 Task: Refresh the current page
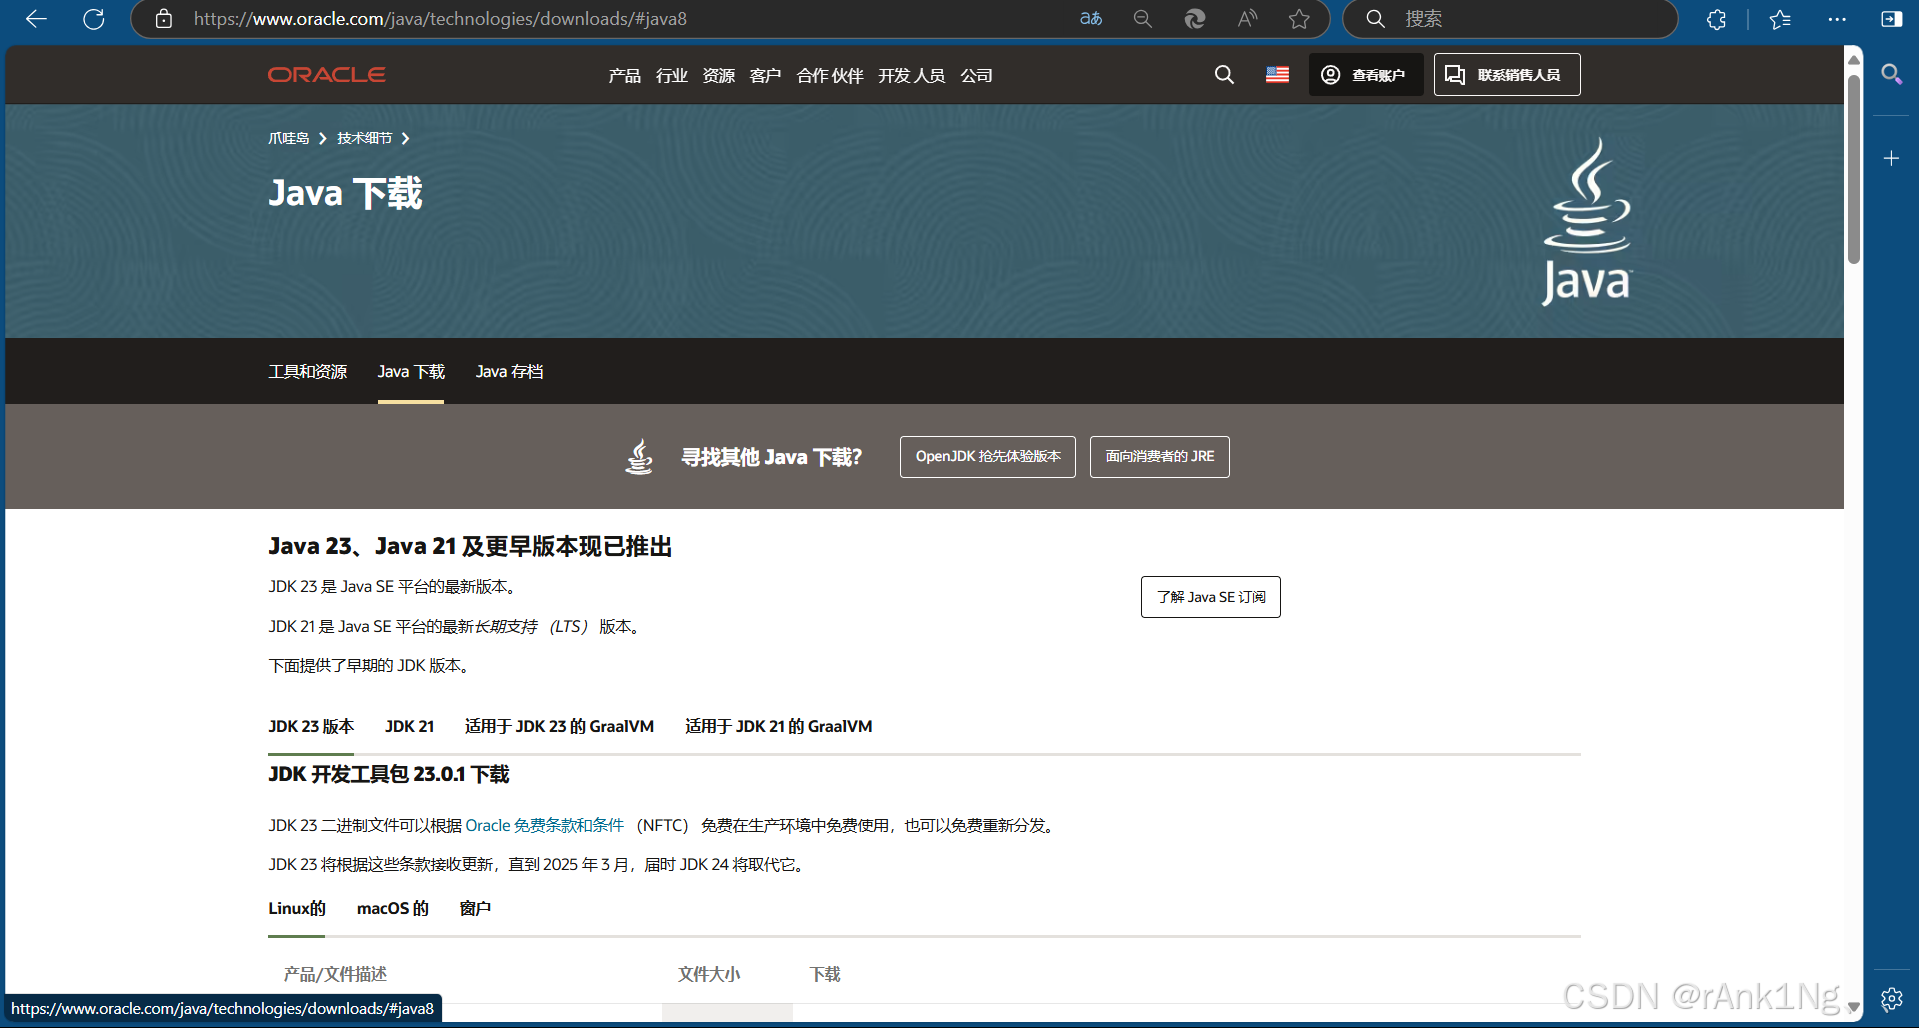[x=94, y=19]
